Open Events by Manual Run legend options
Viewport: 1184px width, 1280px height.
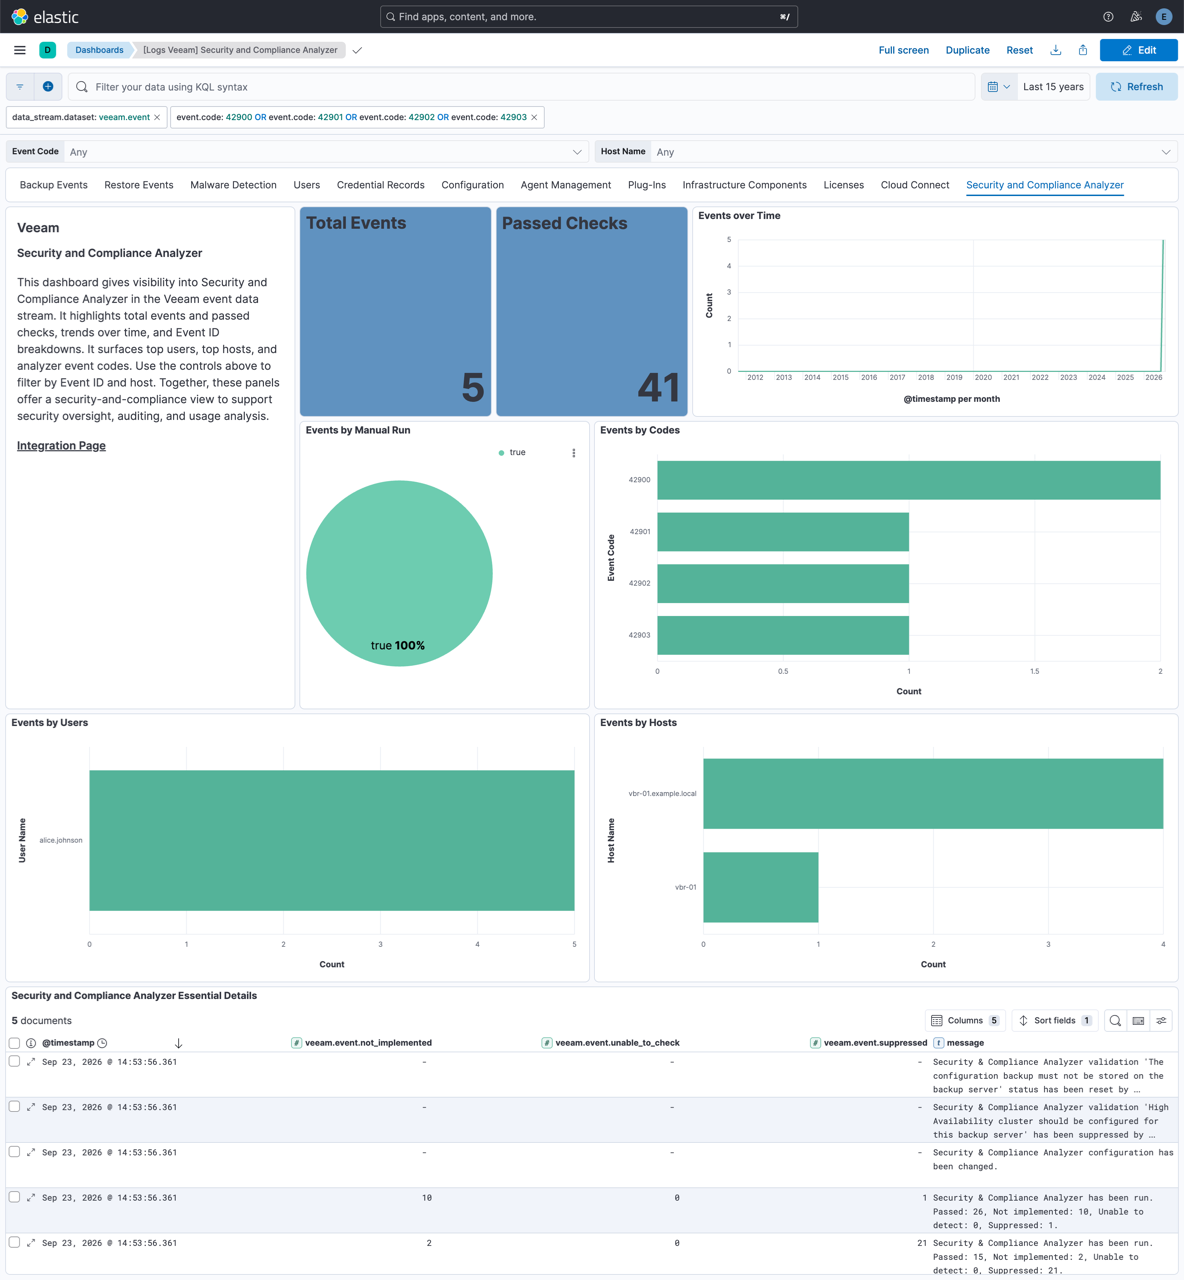coord(574,453)
